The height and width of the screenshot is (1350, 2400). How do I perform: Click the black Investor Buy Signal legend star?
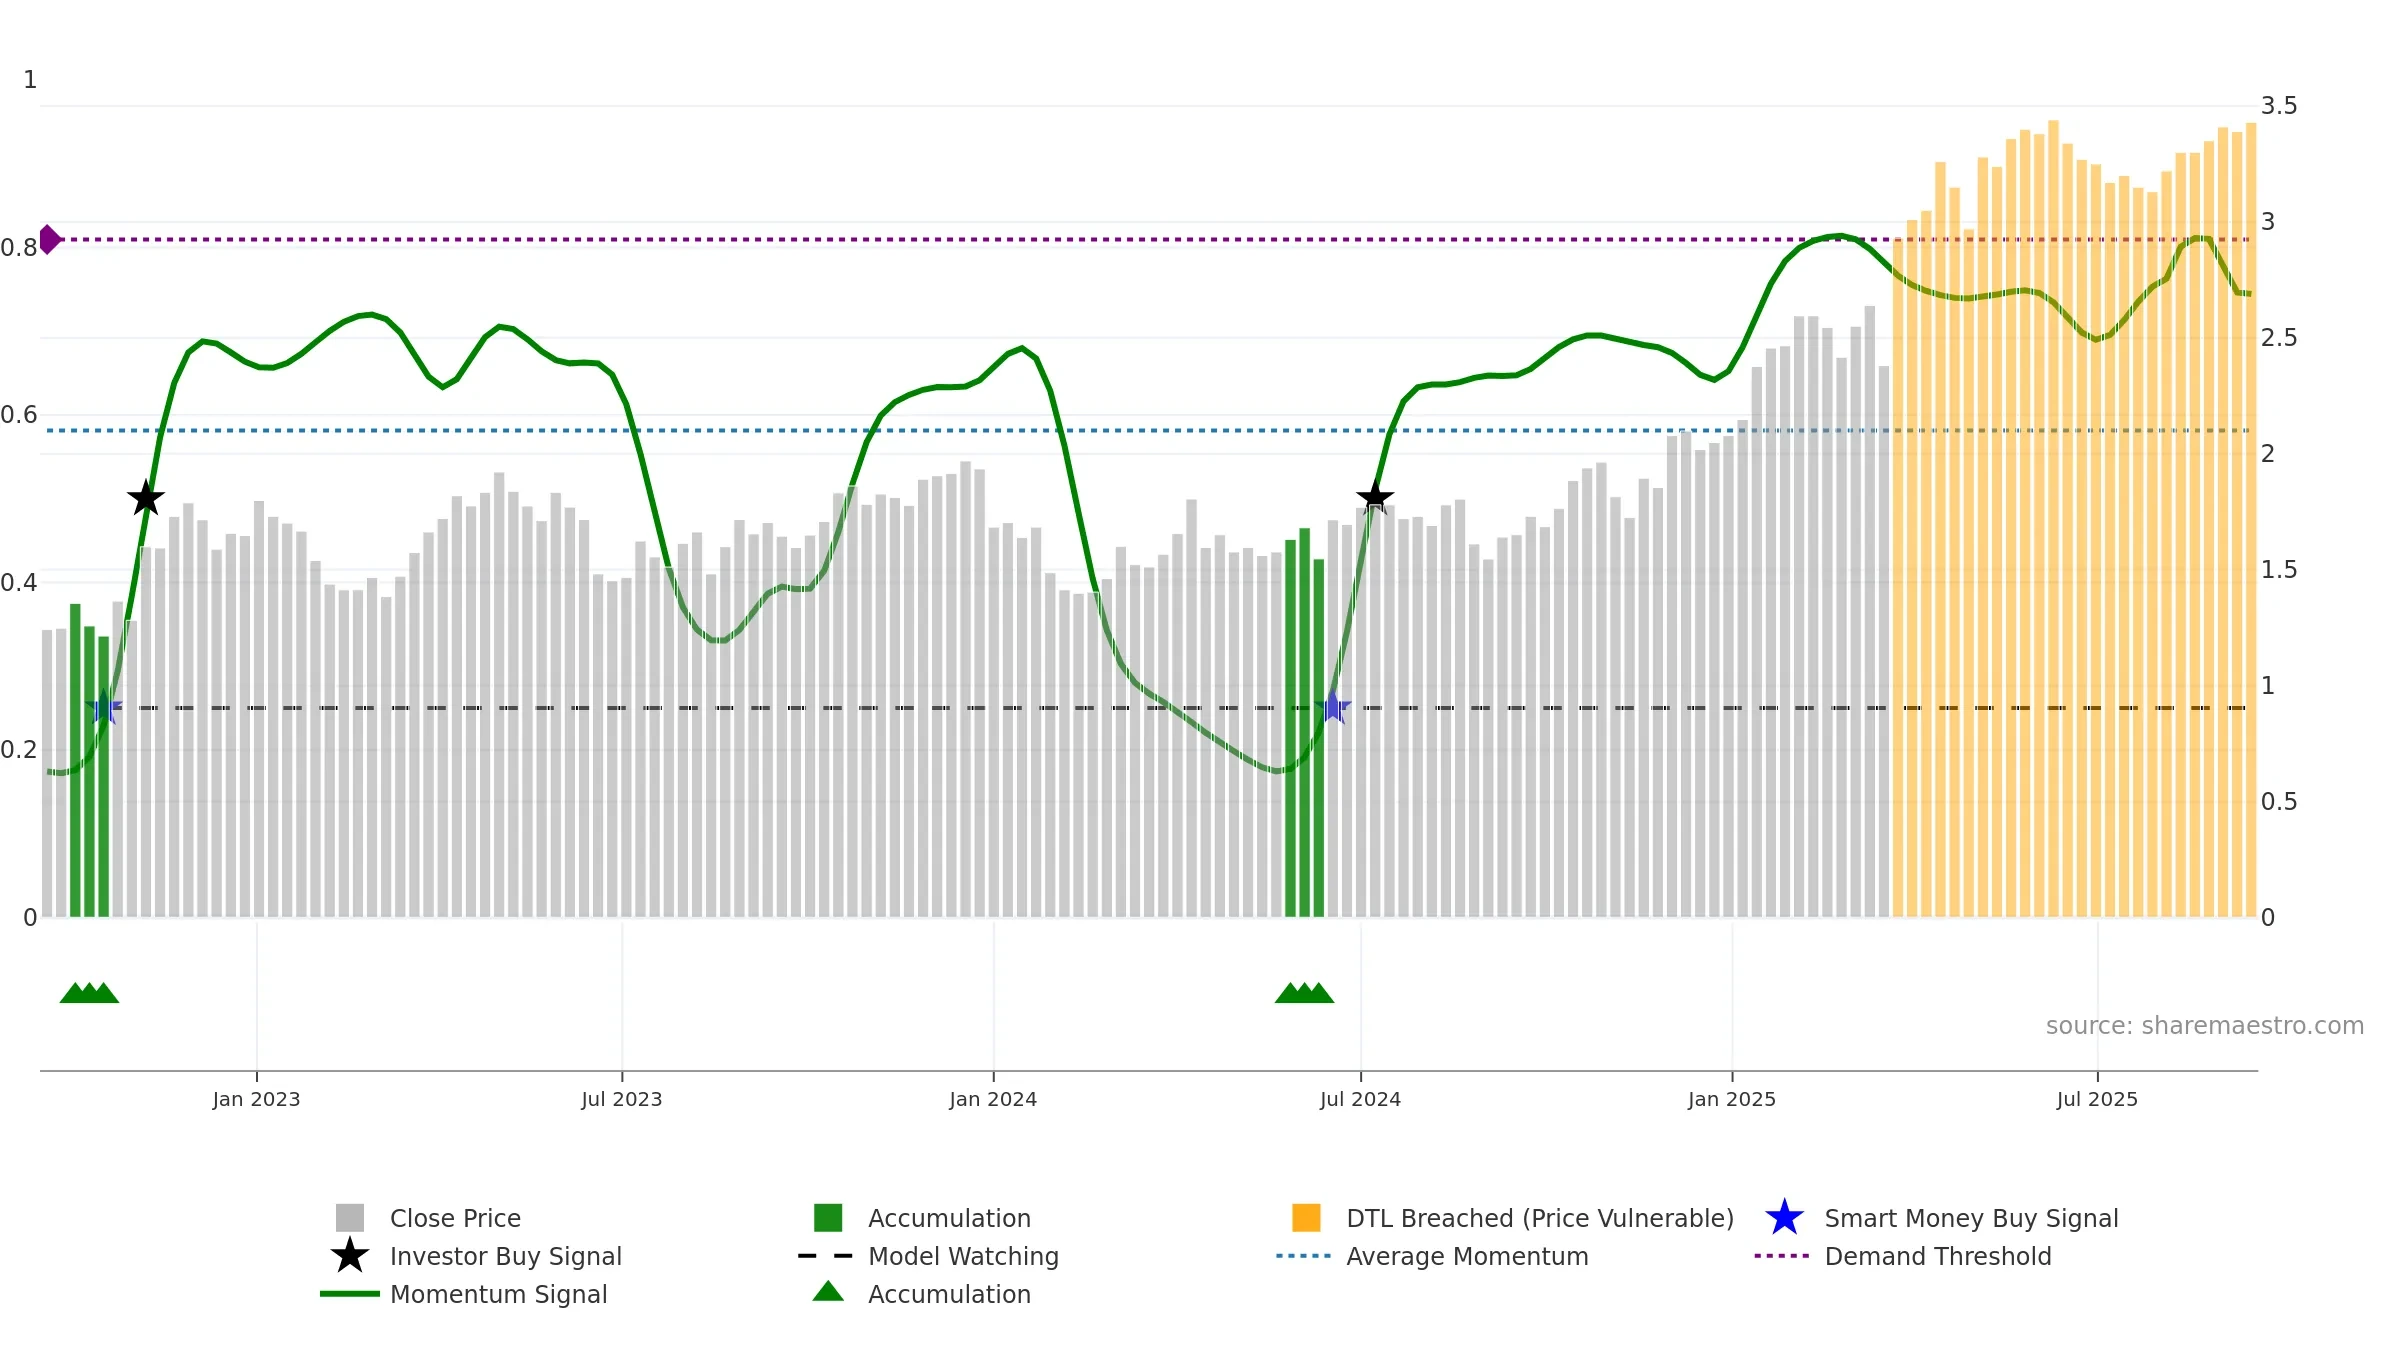(x=349, y=1255)
